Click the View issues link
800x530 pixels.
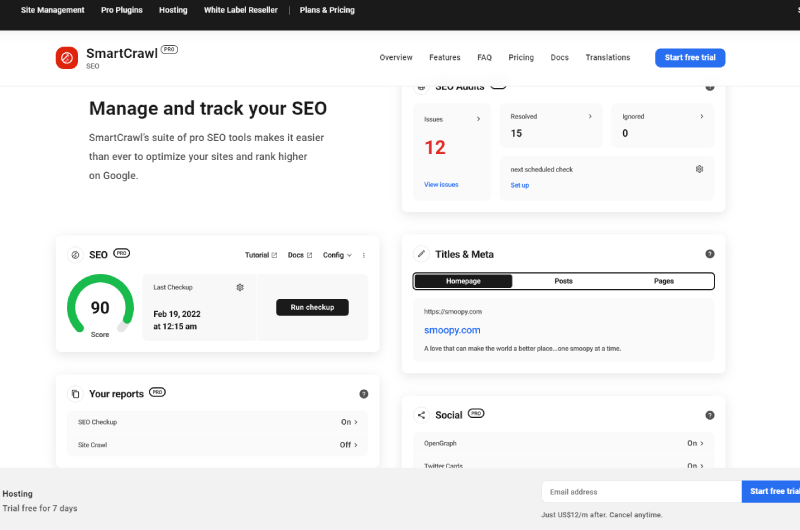coord(441,185)
